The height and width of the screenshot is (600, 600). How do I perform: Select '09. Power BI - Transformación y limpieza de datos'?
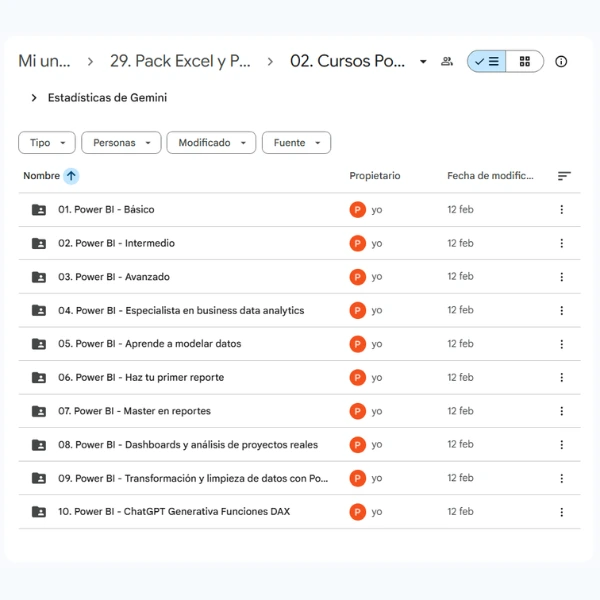pyautogui.click(x=193, y=478)
